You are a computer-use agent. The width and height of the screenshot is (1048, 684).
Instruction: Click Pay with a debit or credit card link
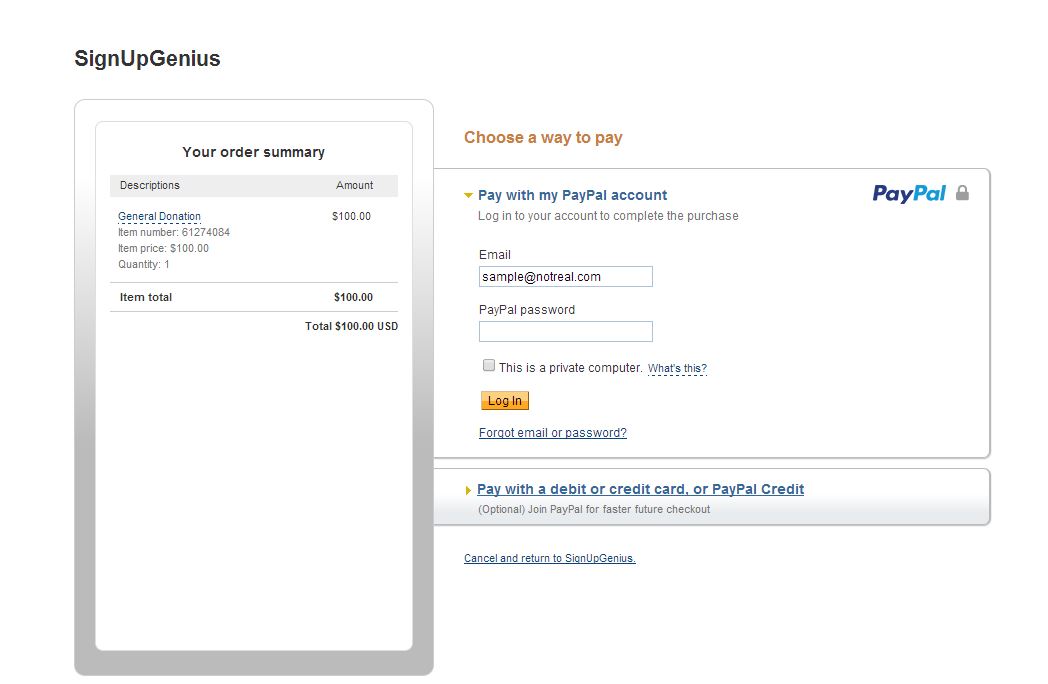pos(640,489)
